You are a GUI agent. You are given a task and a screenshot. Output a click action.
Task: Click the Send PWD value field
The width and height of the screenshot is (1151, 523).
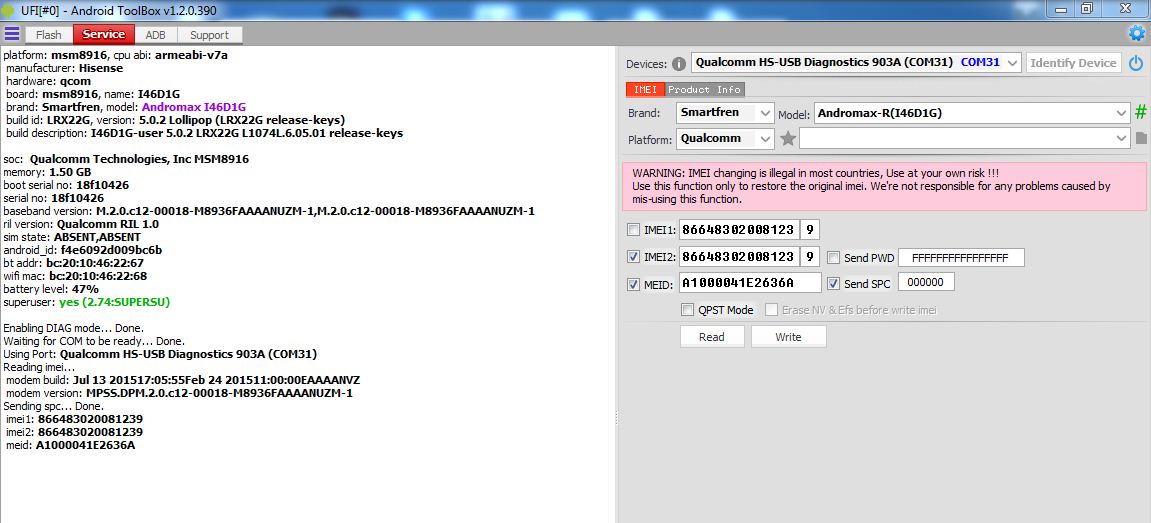[961, 258]
